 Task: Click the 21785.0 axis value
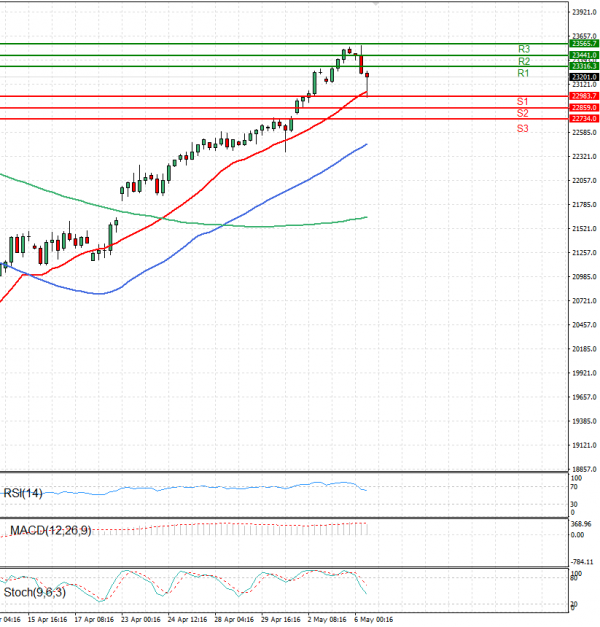[x=584, y=205]
